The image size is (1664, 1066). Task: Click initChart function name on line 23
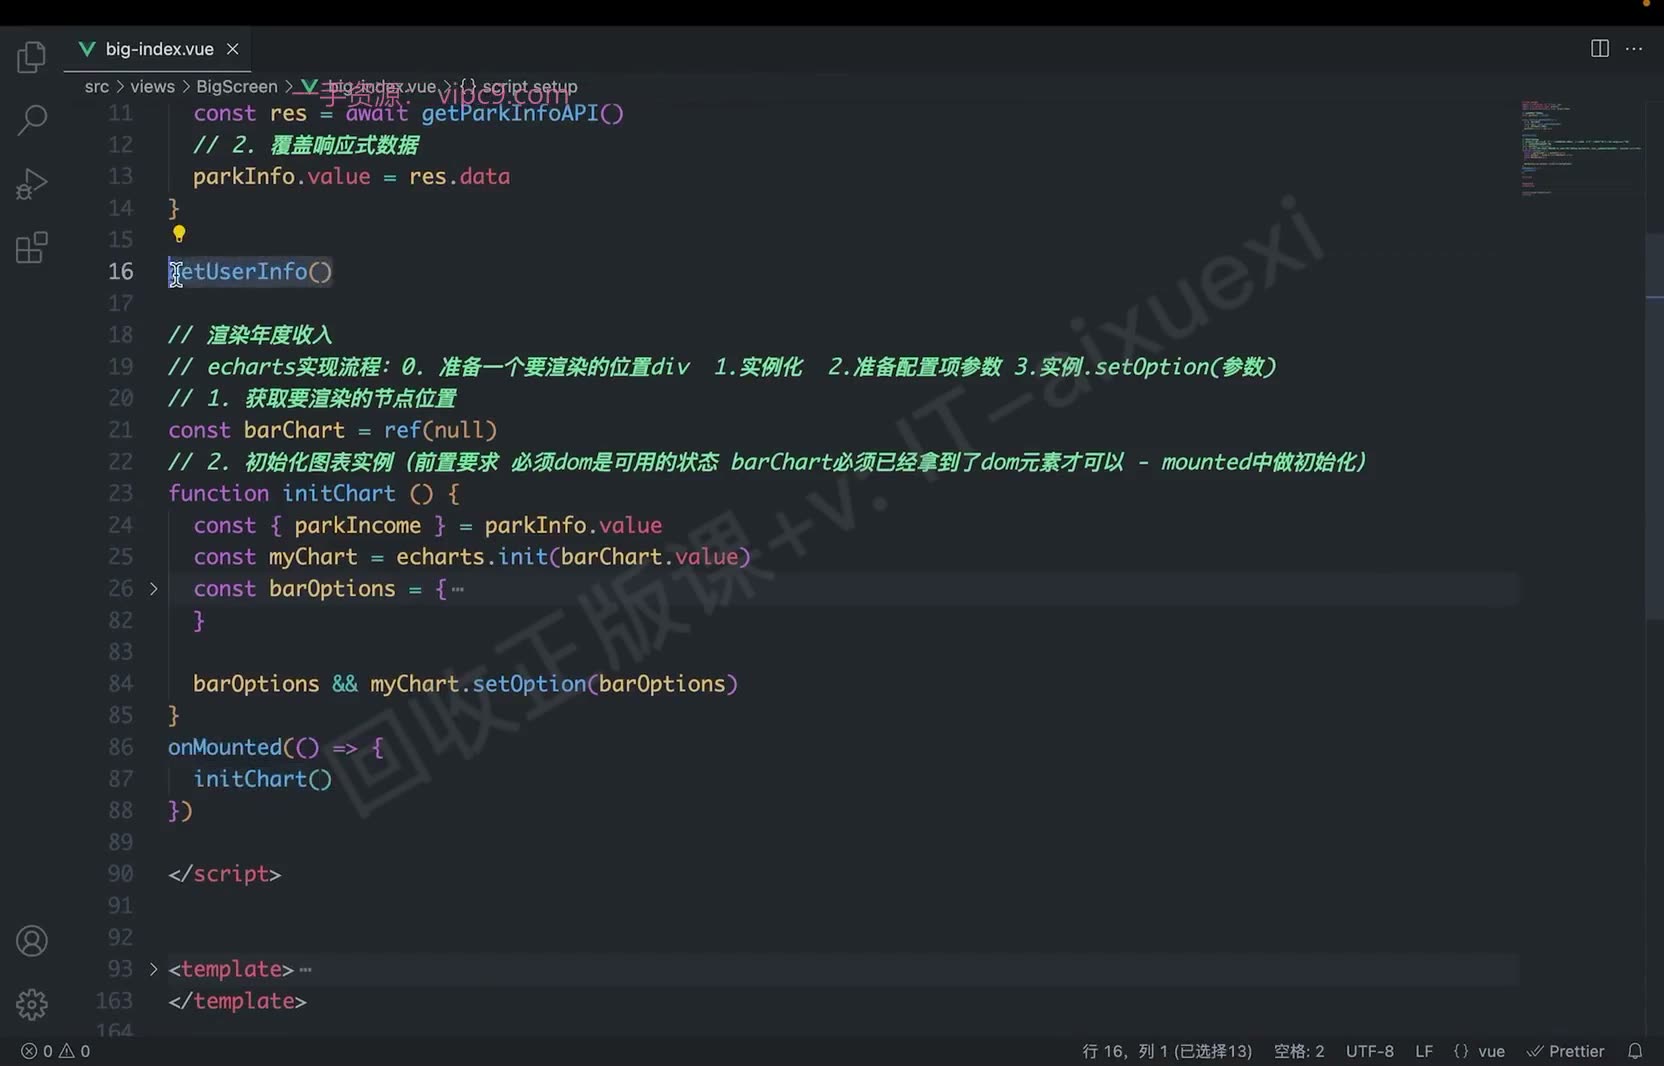click(x=339, y=494)
